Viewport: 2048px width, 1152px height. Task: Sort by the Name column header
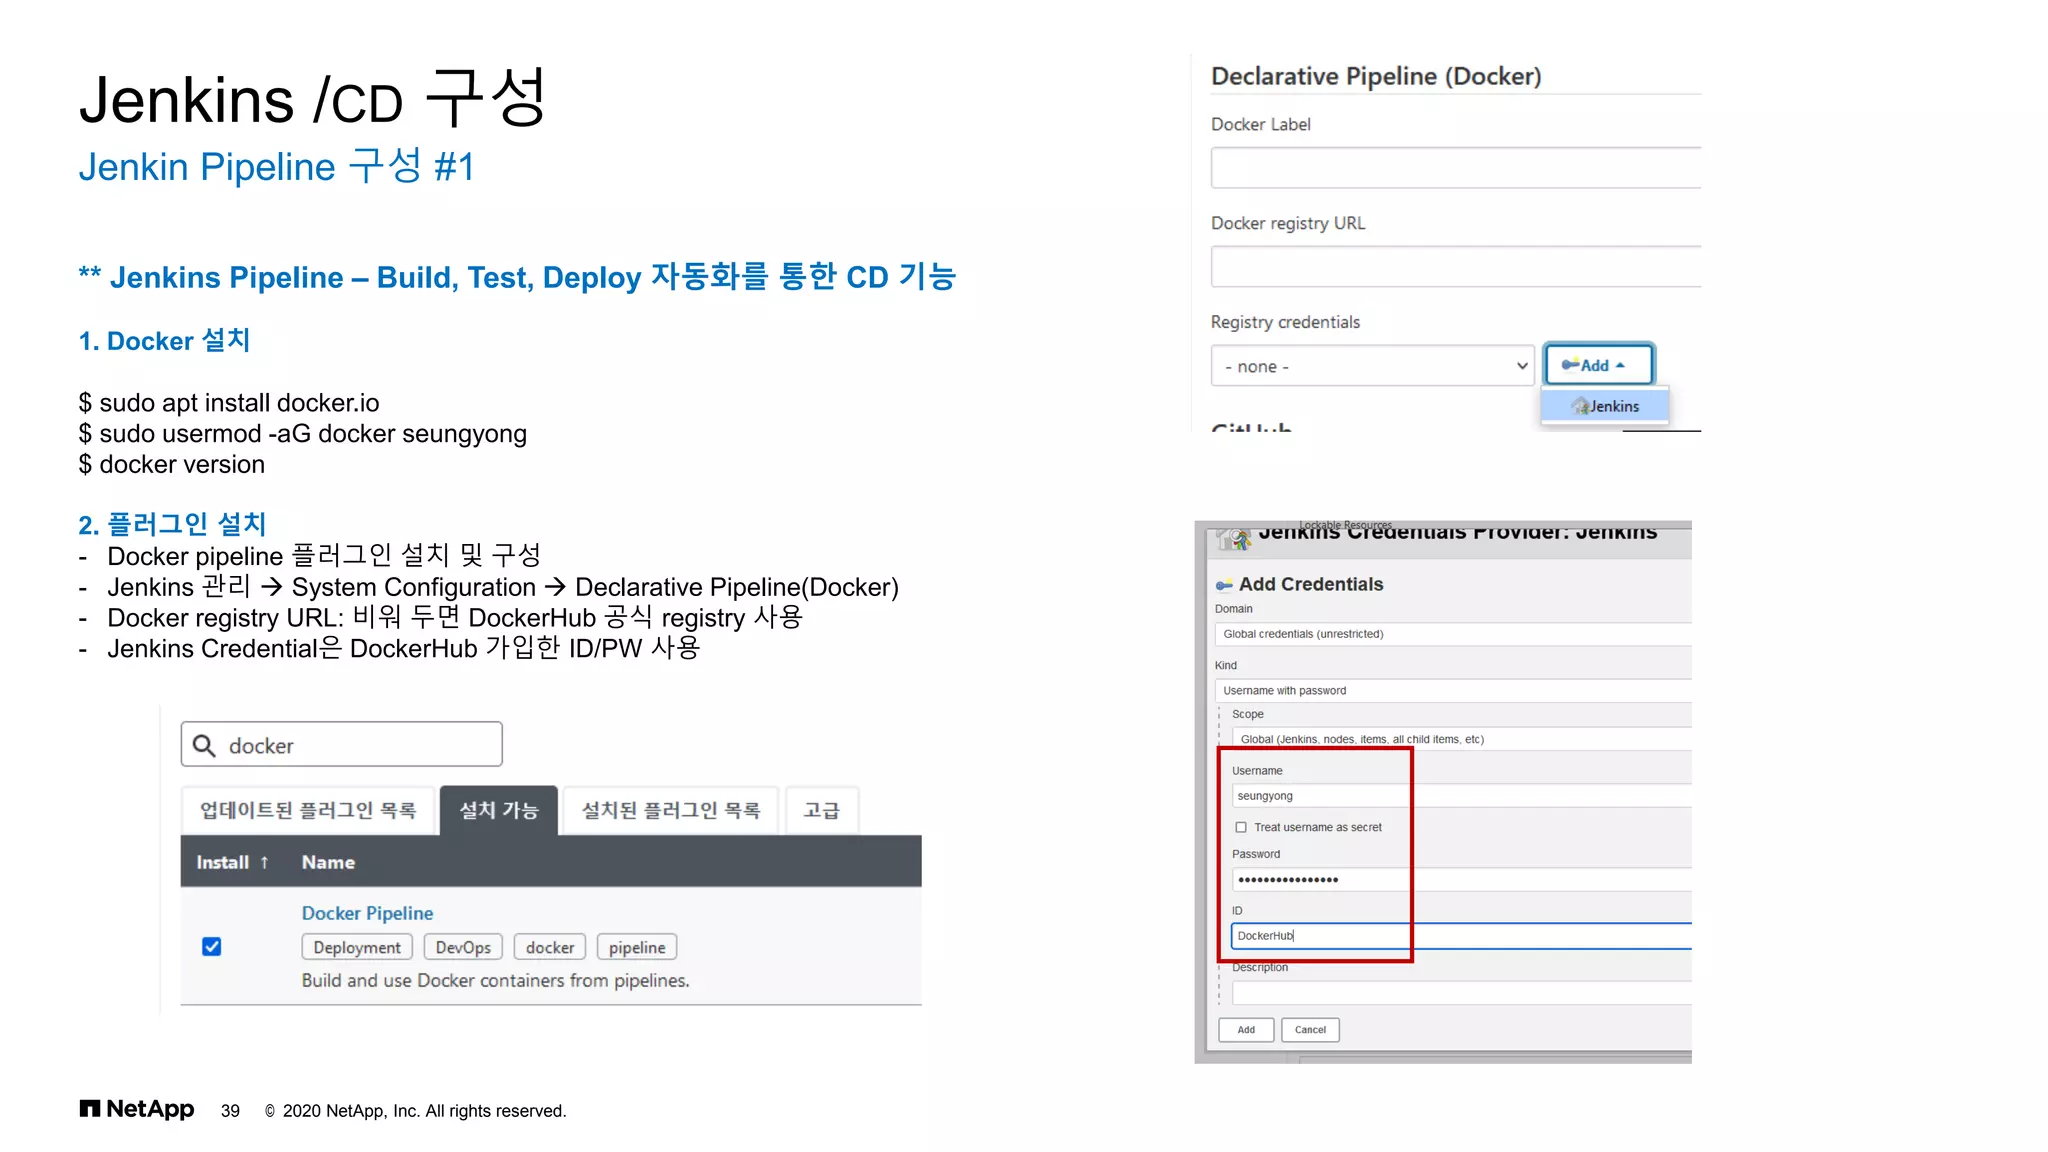pyautogui.click(x=328, y=862)
